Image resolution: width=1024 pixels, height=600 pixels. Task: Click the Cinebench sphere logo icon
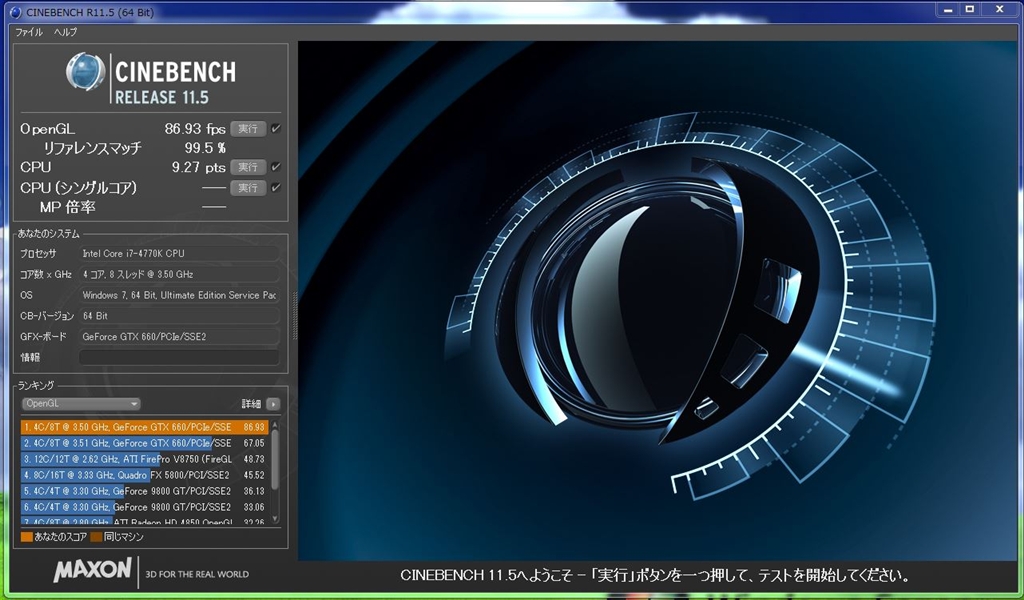(86, 71)
